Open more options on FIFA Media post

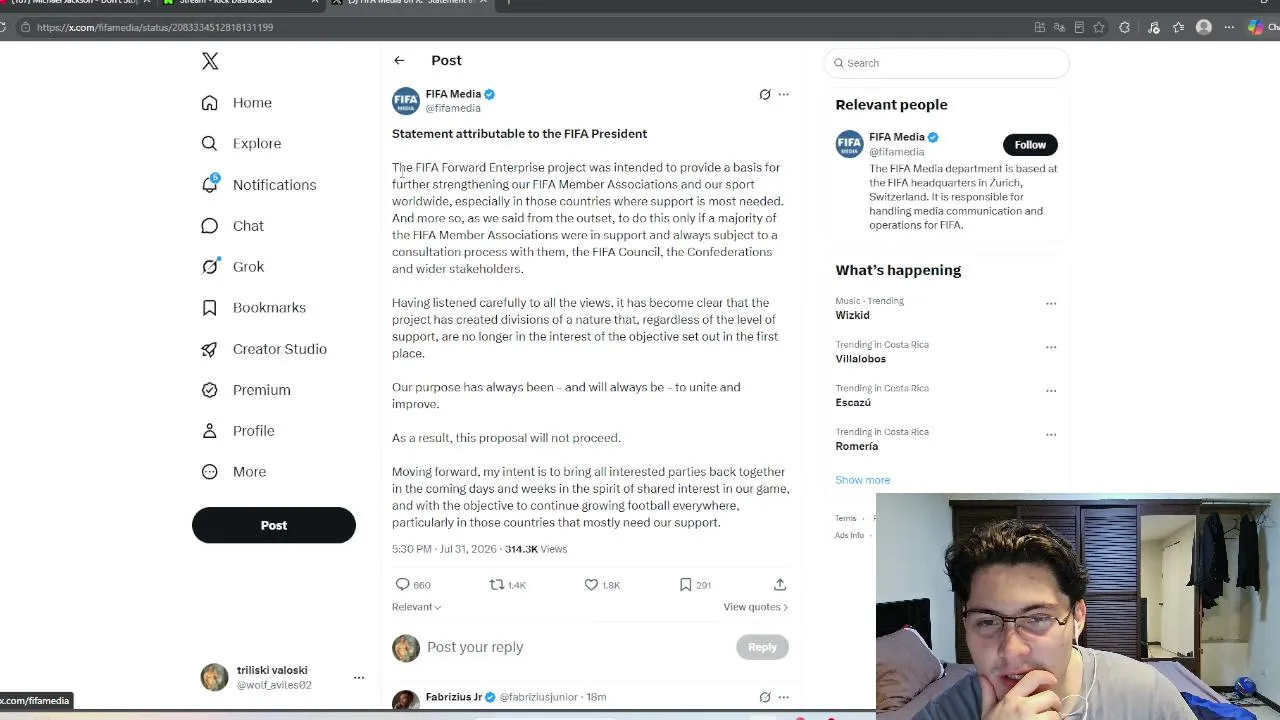pos(783,94)
